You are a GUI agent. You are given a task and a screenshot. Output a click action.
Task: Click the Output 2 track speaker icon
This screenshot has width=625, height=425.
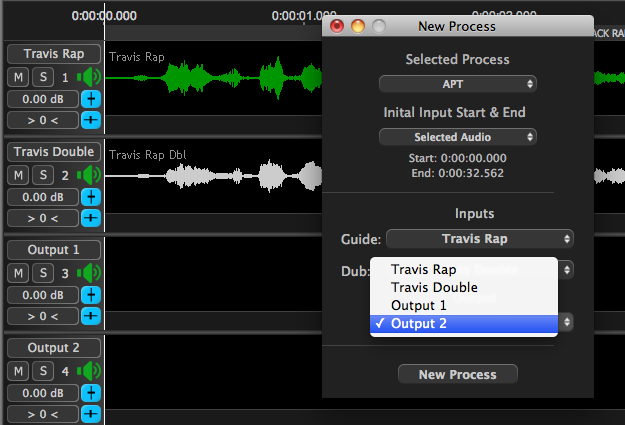coord(91,371)
